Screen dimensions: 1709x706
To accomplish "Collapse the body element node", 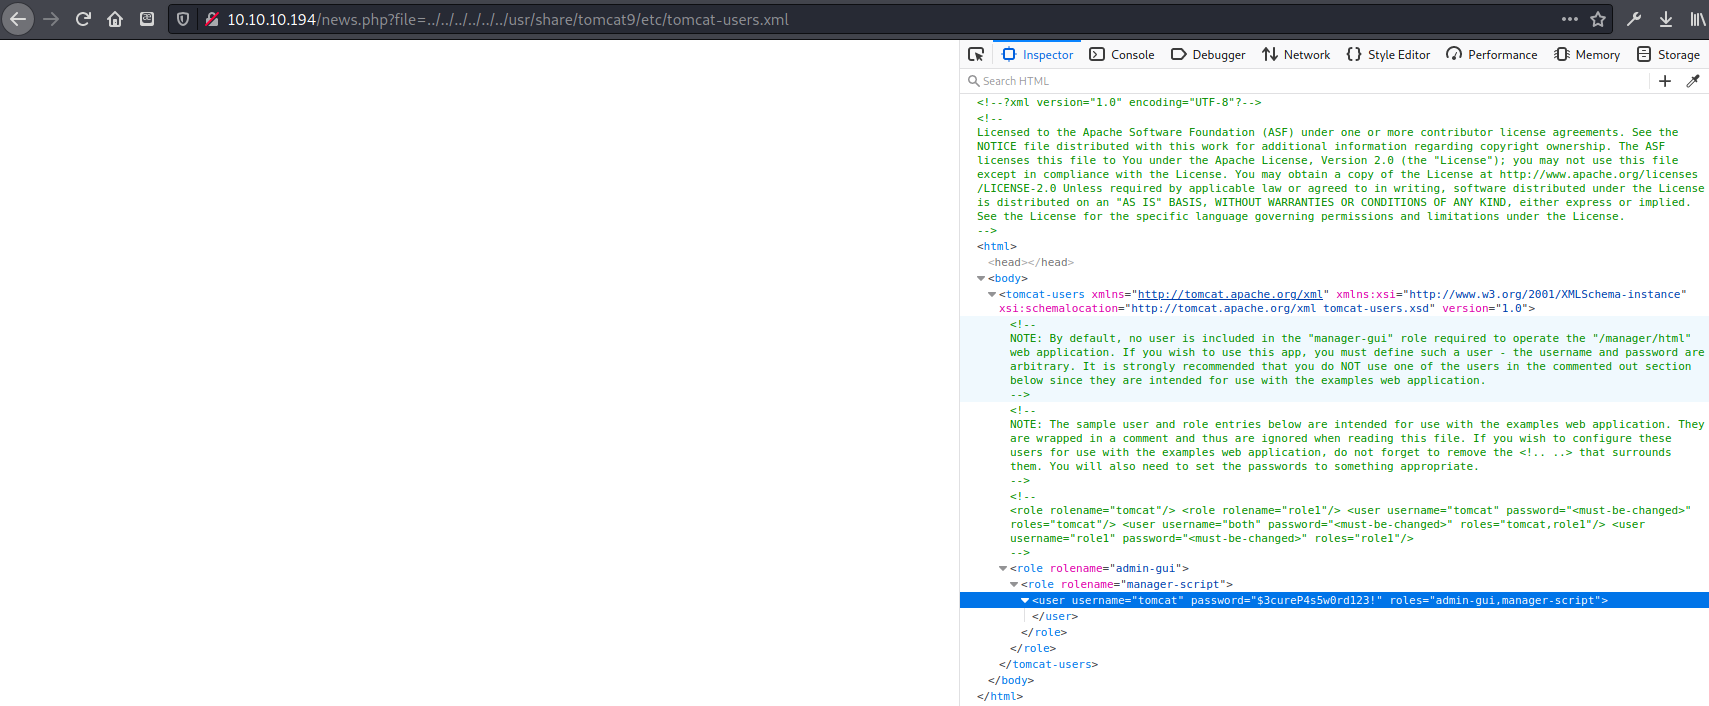I will (x=981, y=279).
